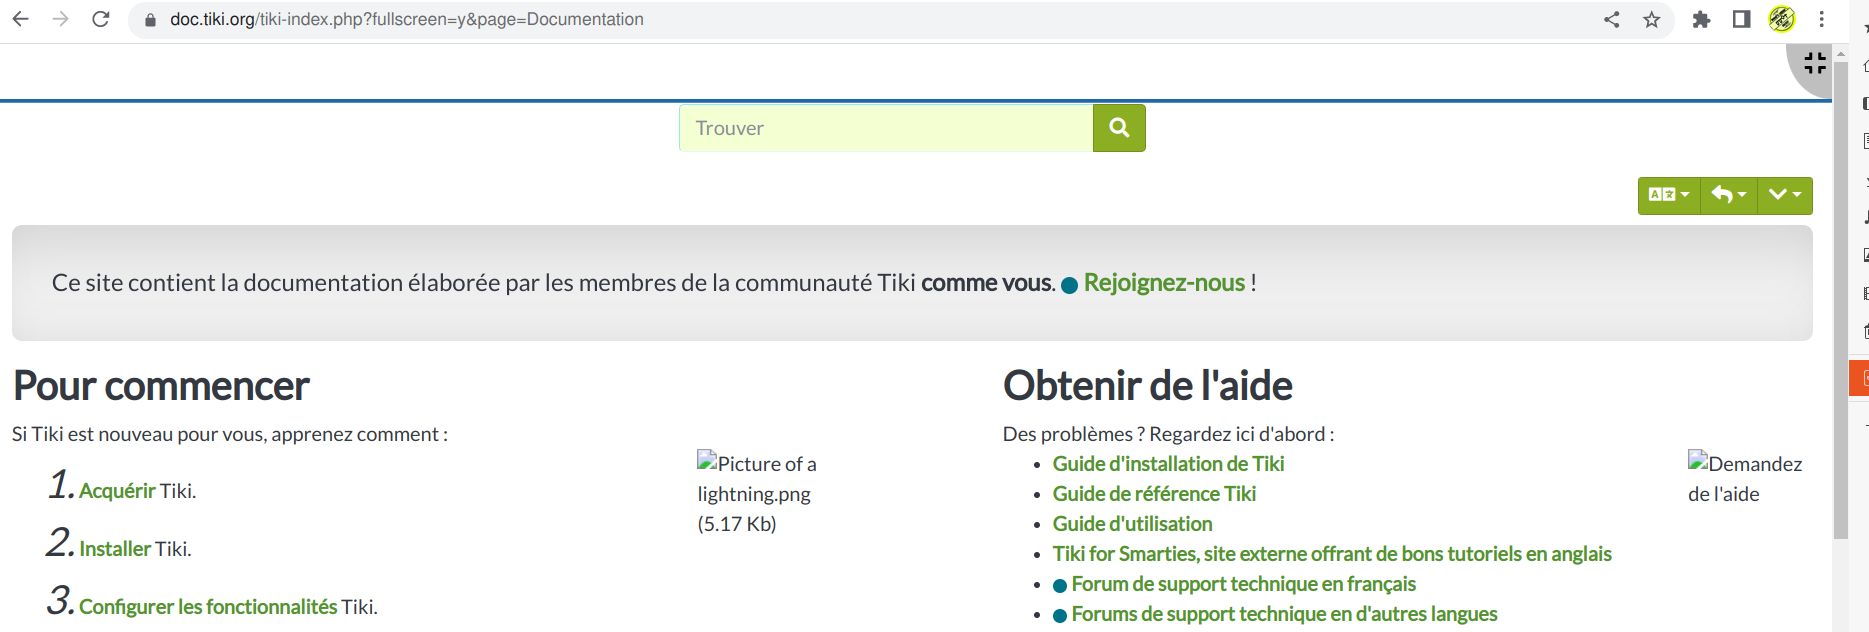Expand the page actions chevron dropdown
Screen dimensions: 1869x632
click(x=1785, y=195)
